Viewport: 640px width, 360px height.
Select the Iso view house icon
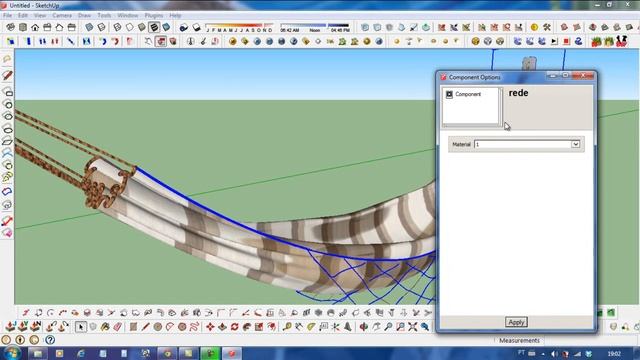point(11,27)
